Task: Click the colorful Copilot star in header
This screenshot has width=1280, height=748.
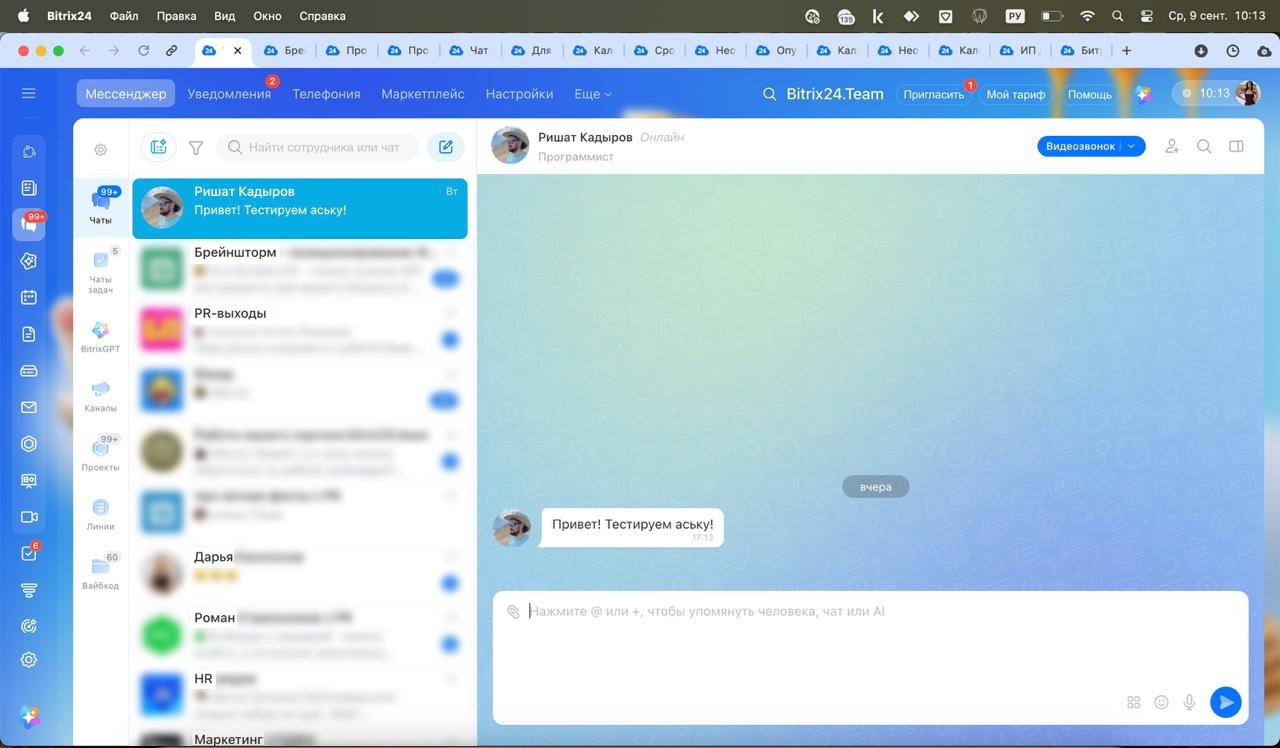Action: tap(1143, 93)
